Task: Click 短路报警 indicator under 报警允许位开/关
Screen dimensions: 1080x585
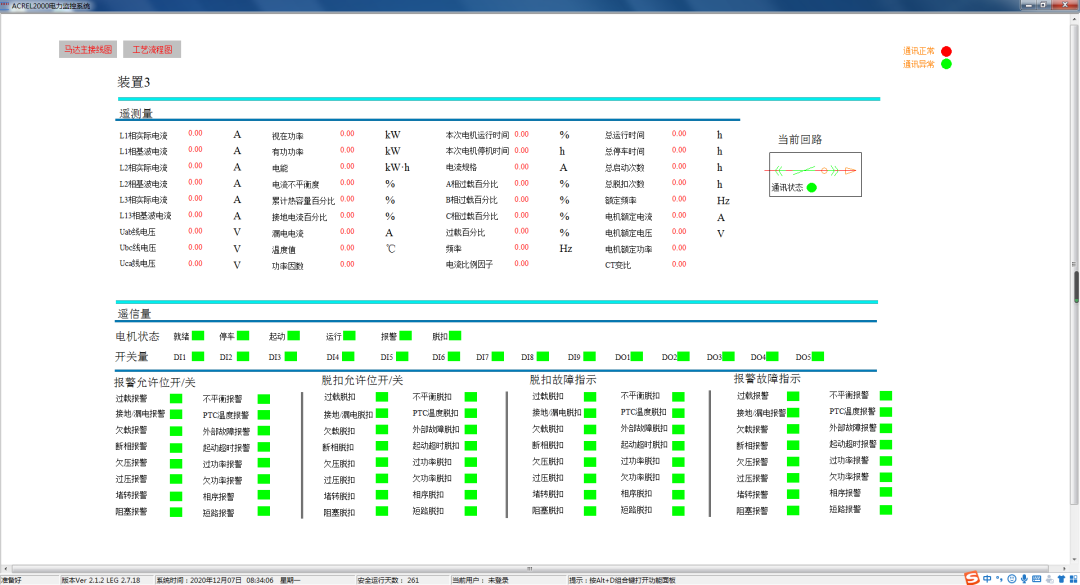Action: [x=264, y=511]
